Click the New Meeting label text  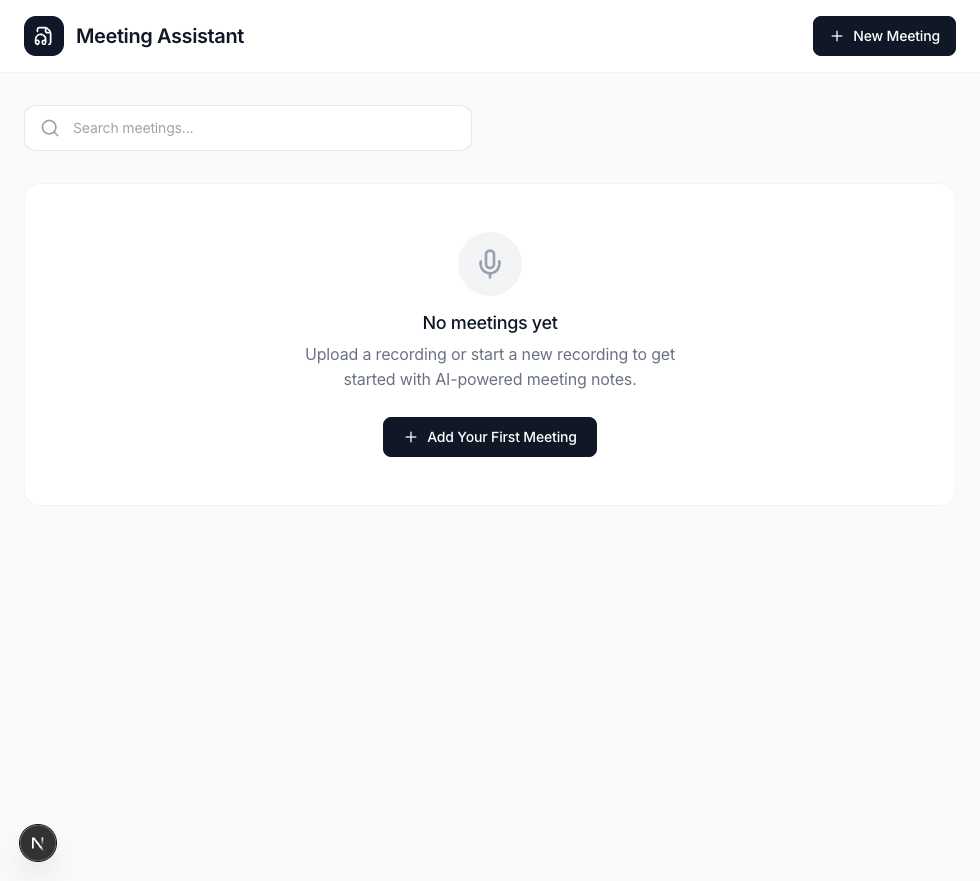[896, 36]
